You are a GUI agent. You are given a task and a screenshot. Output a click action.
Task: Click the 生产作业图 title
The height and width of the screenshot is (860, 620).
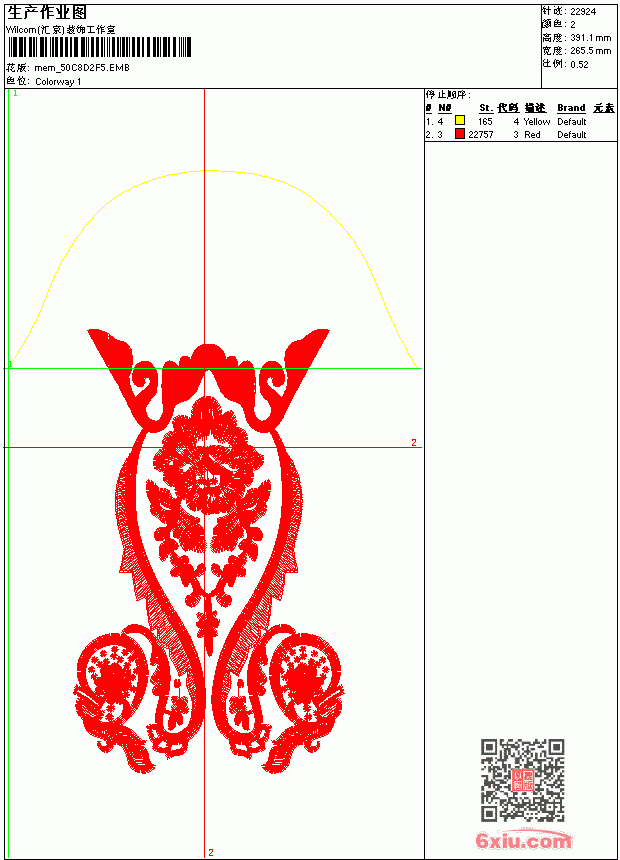(47, 12)
